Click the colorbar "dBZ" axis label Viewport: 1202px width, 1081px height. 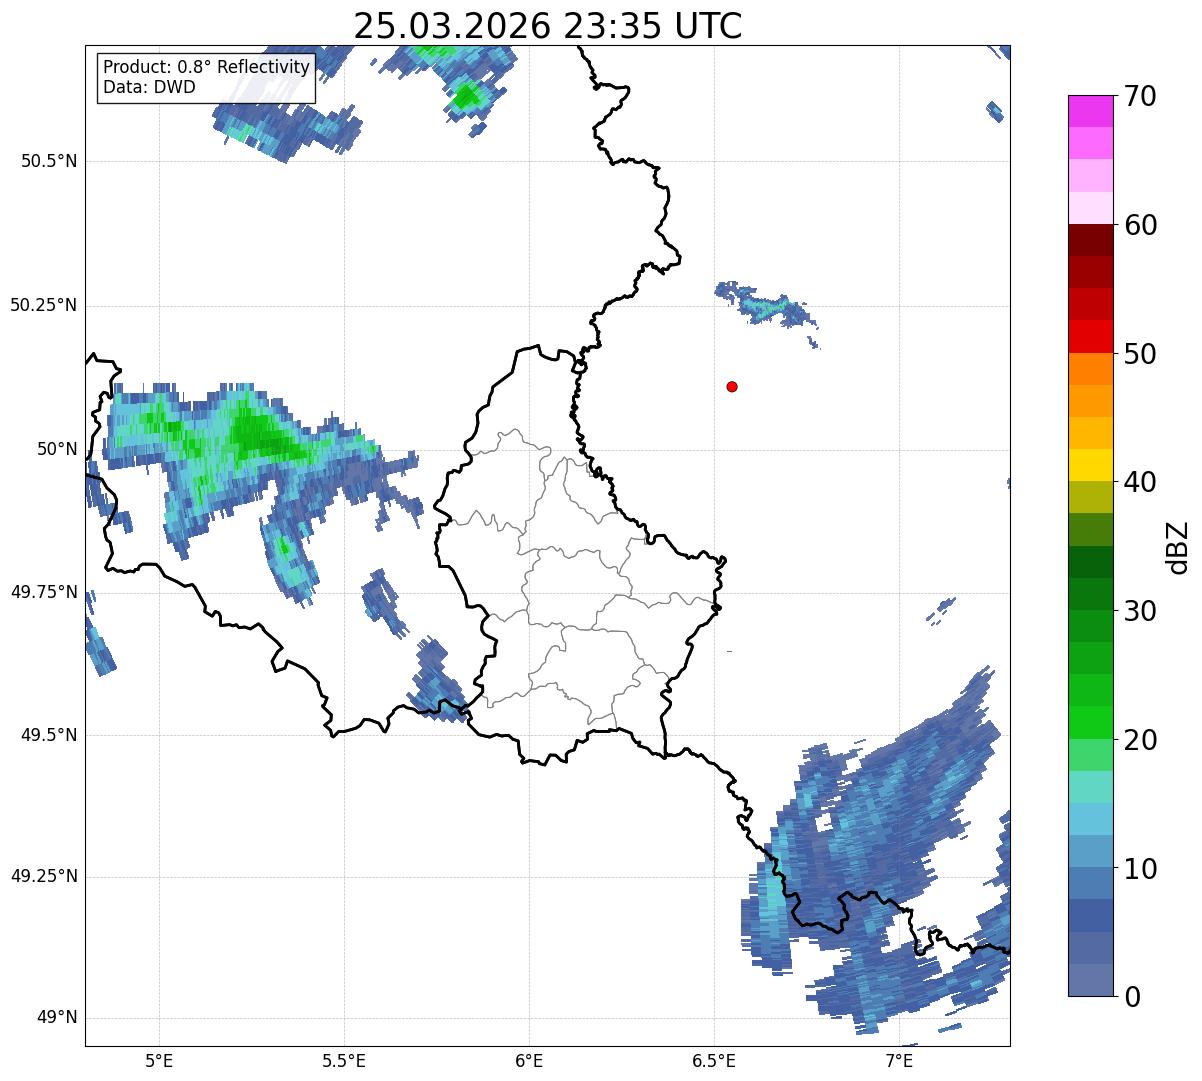pos(1178,546)
